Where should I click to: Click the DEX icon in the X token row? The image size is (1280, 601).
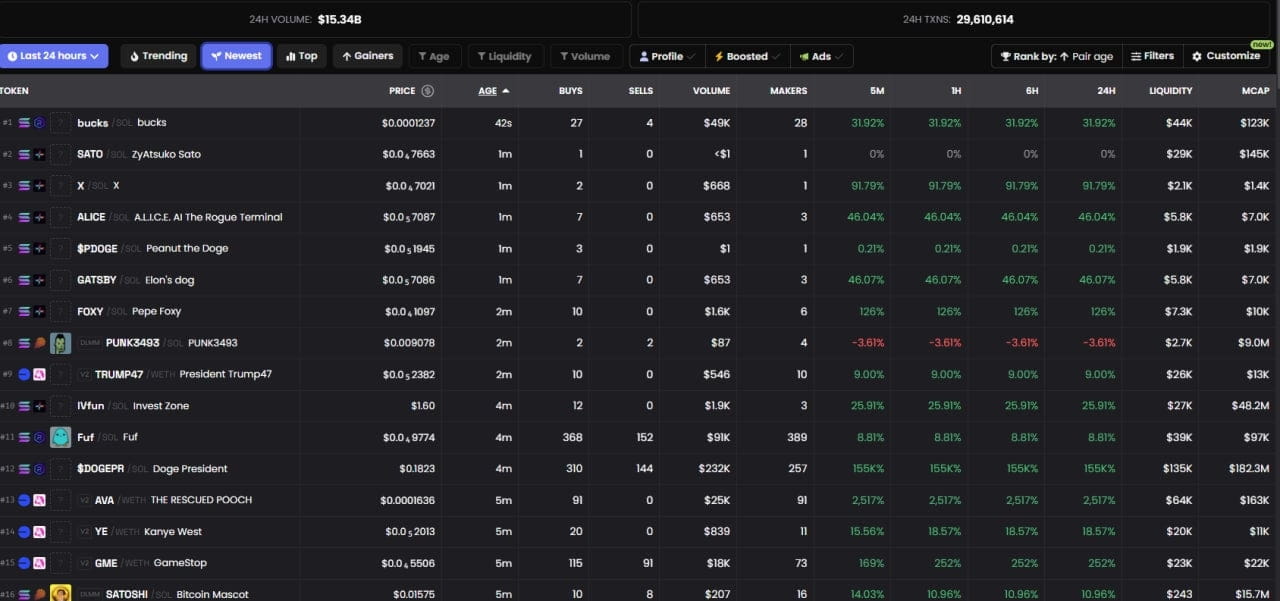pyautogui.click(x=39, y=186)
